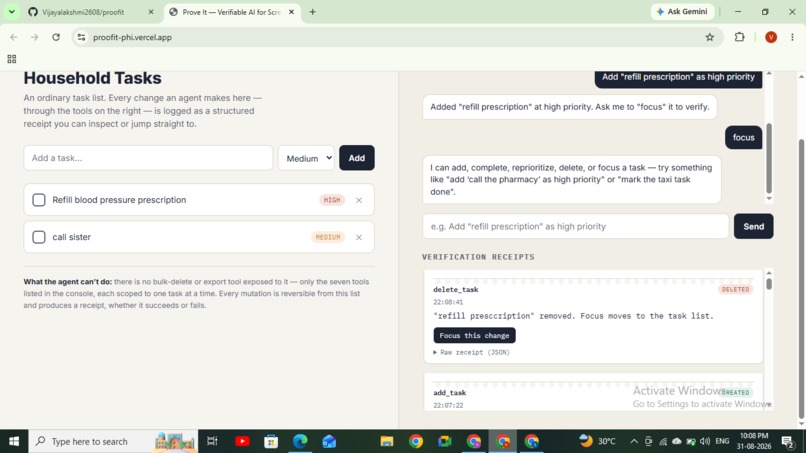806x453 pixels.
Task: Click the DELETED status badge
Action: (736, 289)
